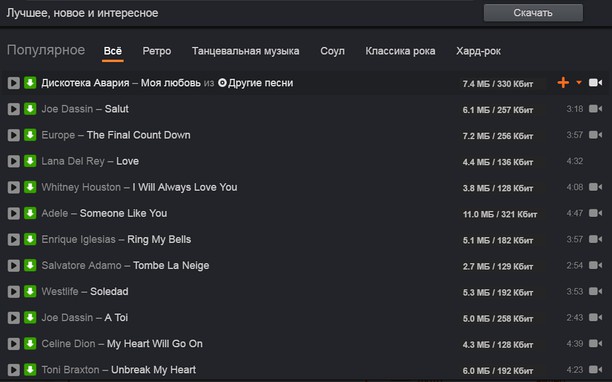Play Whitney Houston I Will Always Love You
Image resolution: width=612 pixels, height=382 pixels.
14,187
